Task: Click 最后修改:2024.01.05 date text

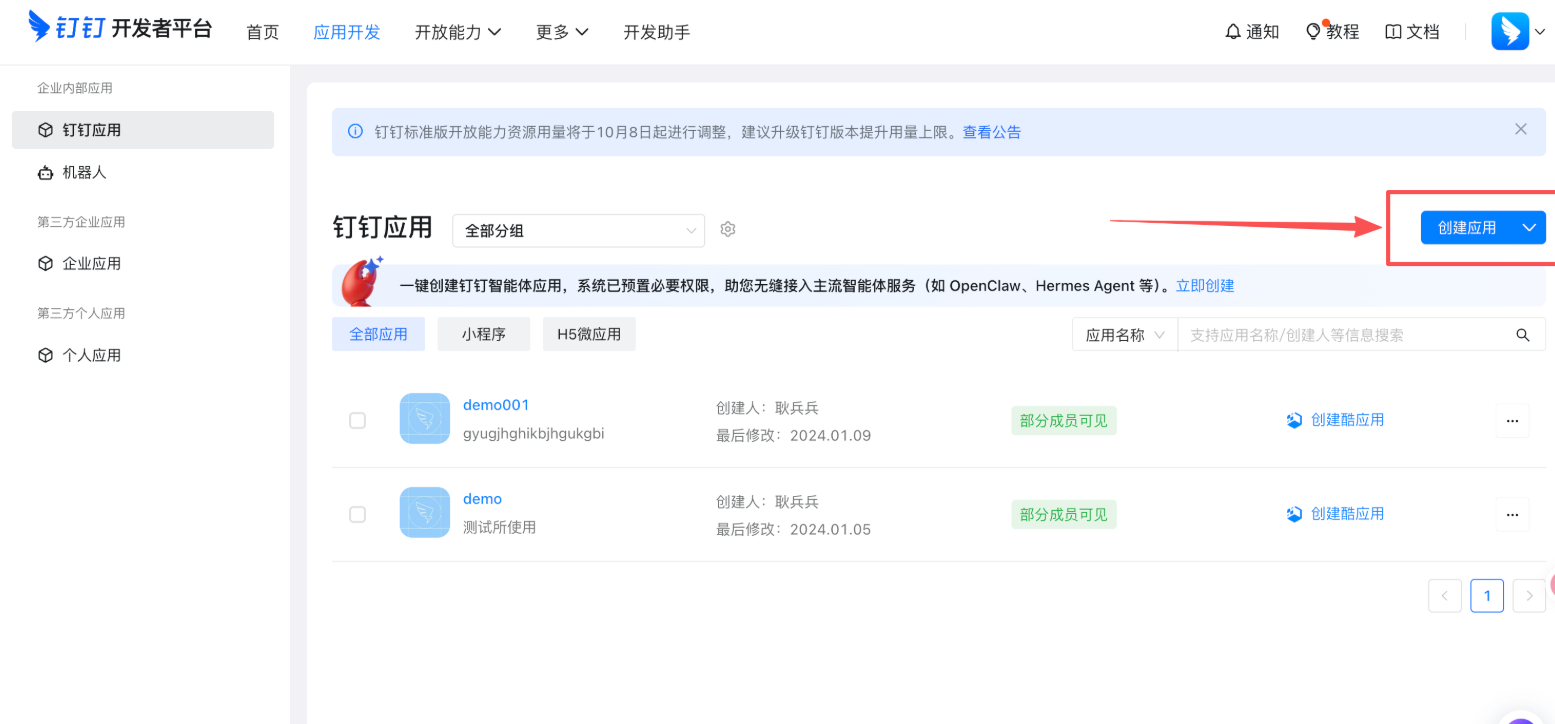Action: point(794,530)
